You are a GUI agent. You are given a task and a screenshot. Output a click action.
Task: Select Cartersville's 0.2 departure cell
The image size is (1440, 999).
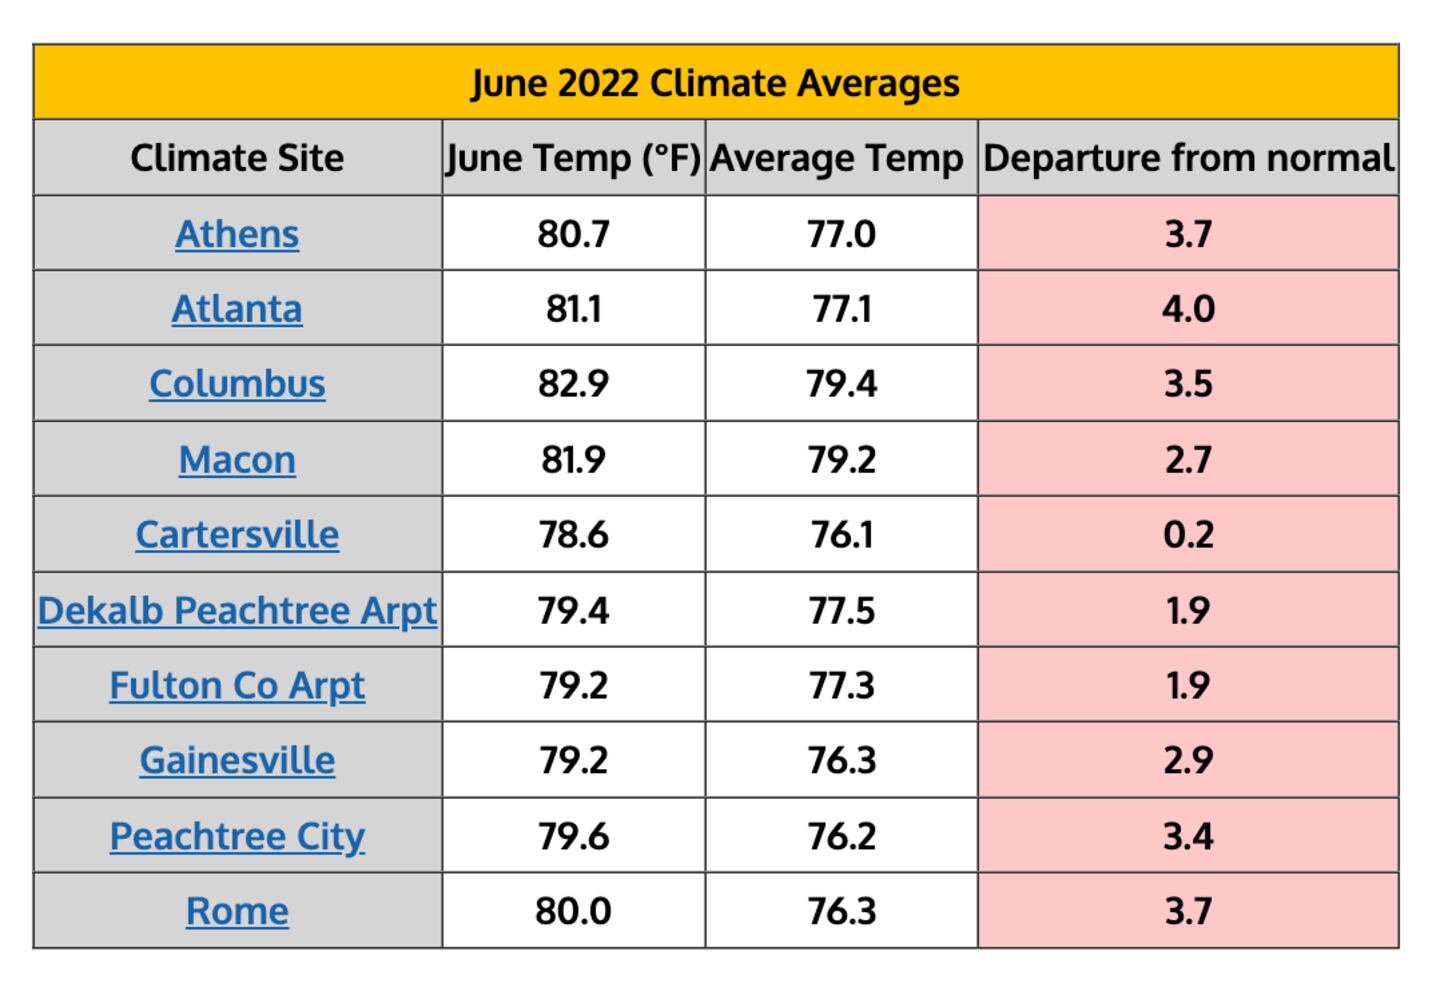(x=1188, y=535)
